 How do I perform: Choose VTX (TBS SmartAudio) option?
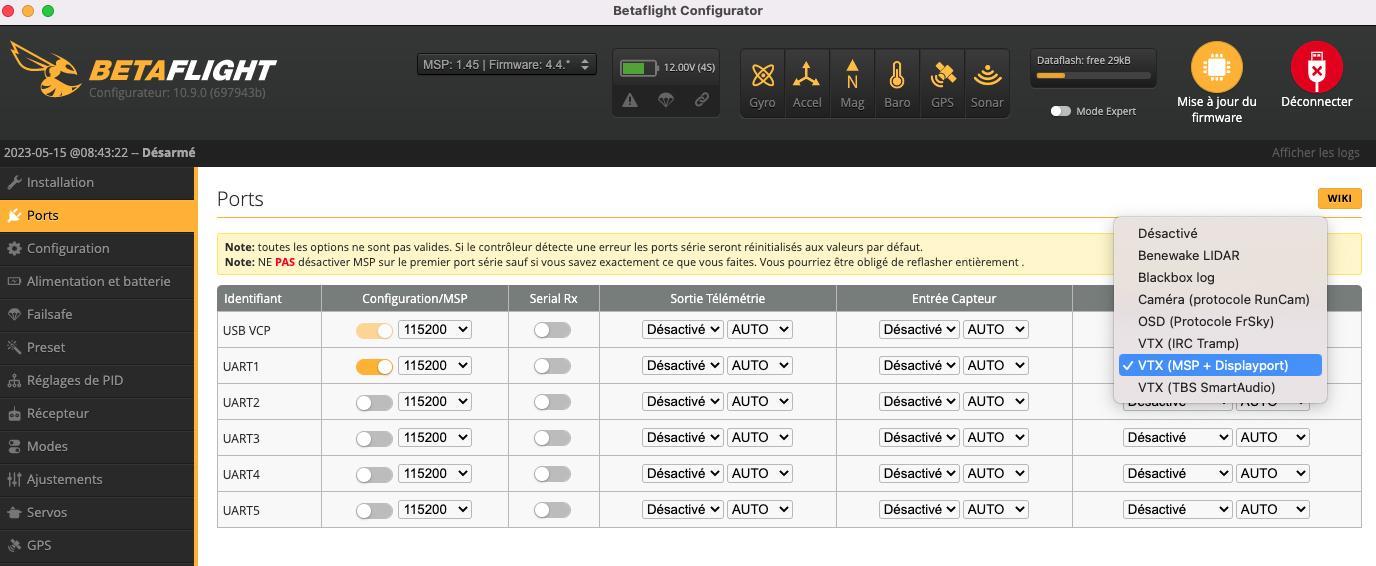(1220, 387)
